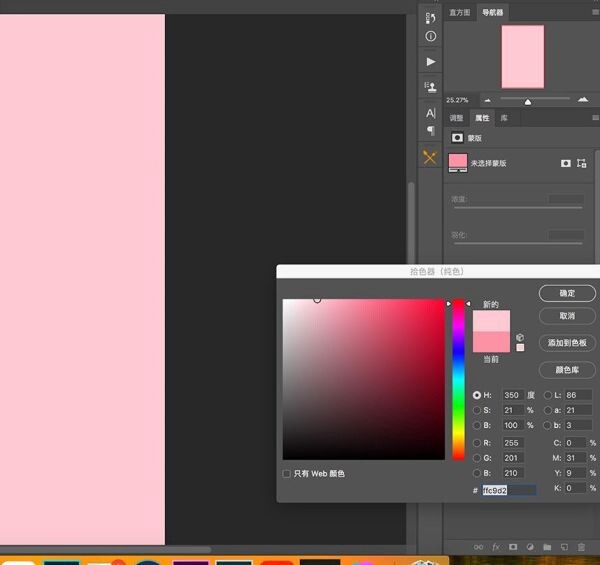Open the Character panel icon

pyautogui.click(x=430, y=113)
